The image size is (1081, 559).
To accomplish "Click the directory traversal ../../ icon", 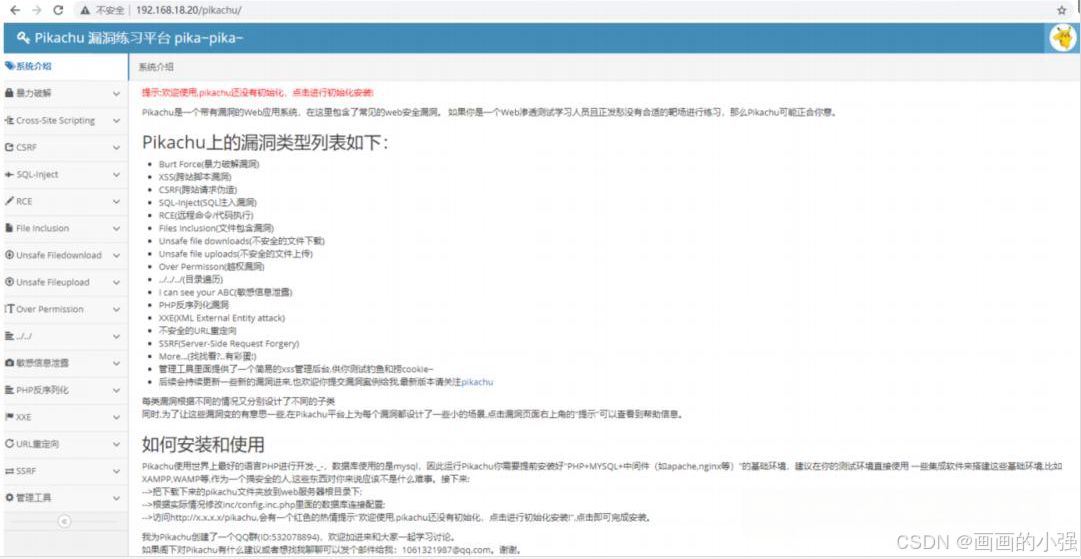I will pos(10,336).
